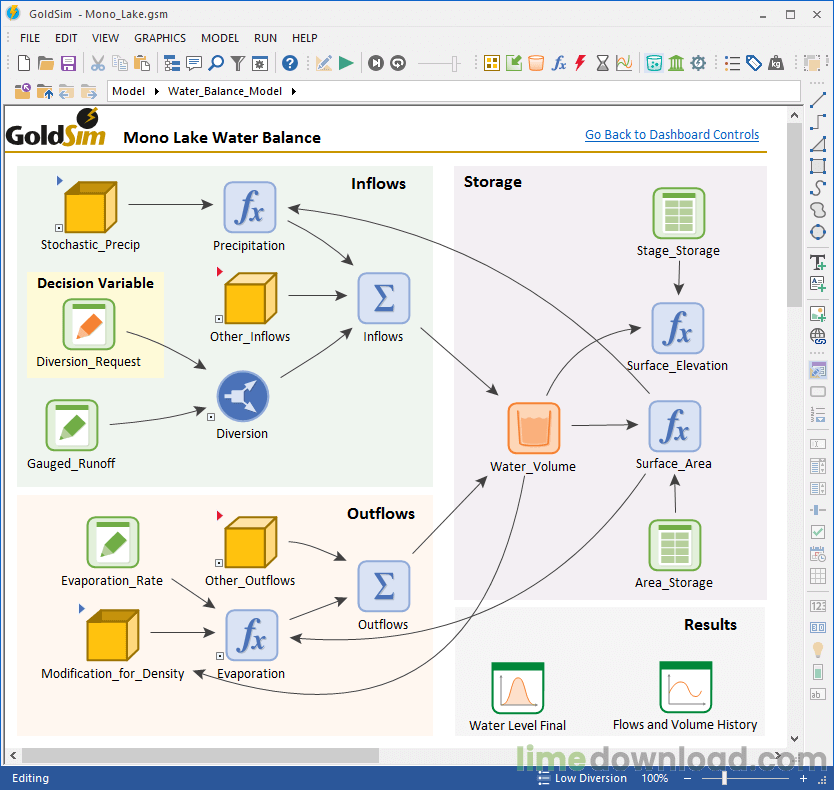This screenshot has height=790, width=834.
Task: Open path dropdown arrow after Water_Balance_Model
Action: [x=293, y=91]
